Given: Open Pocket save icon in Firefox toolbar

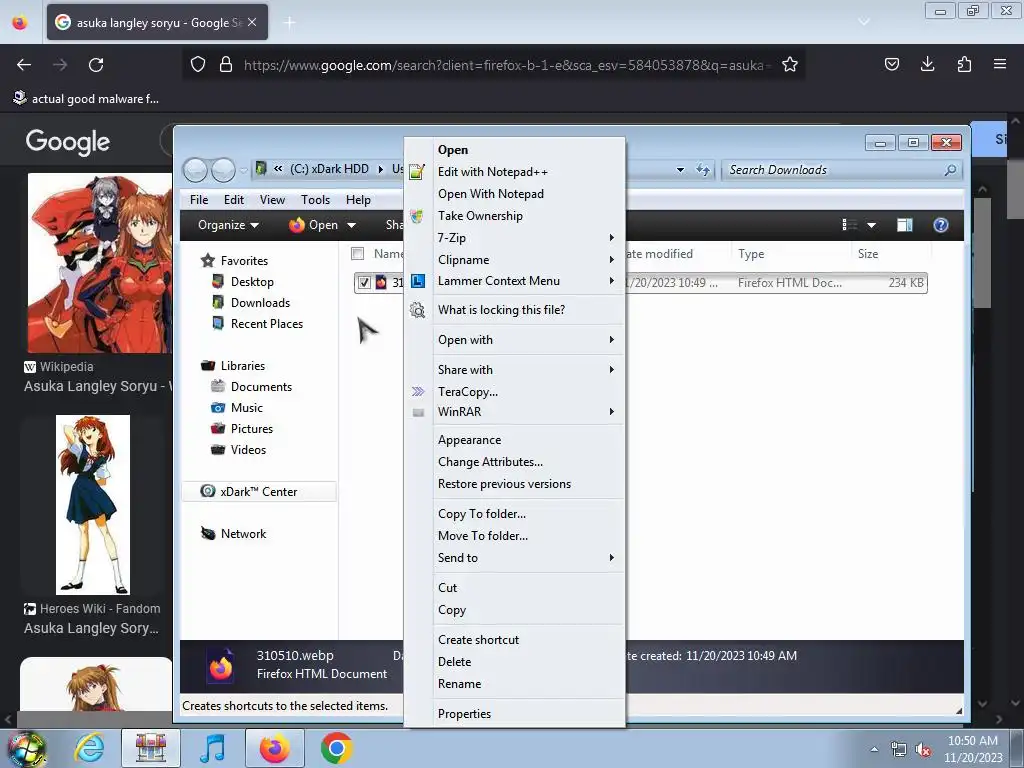Looking at the screenshot, I should (891, 64).
